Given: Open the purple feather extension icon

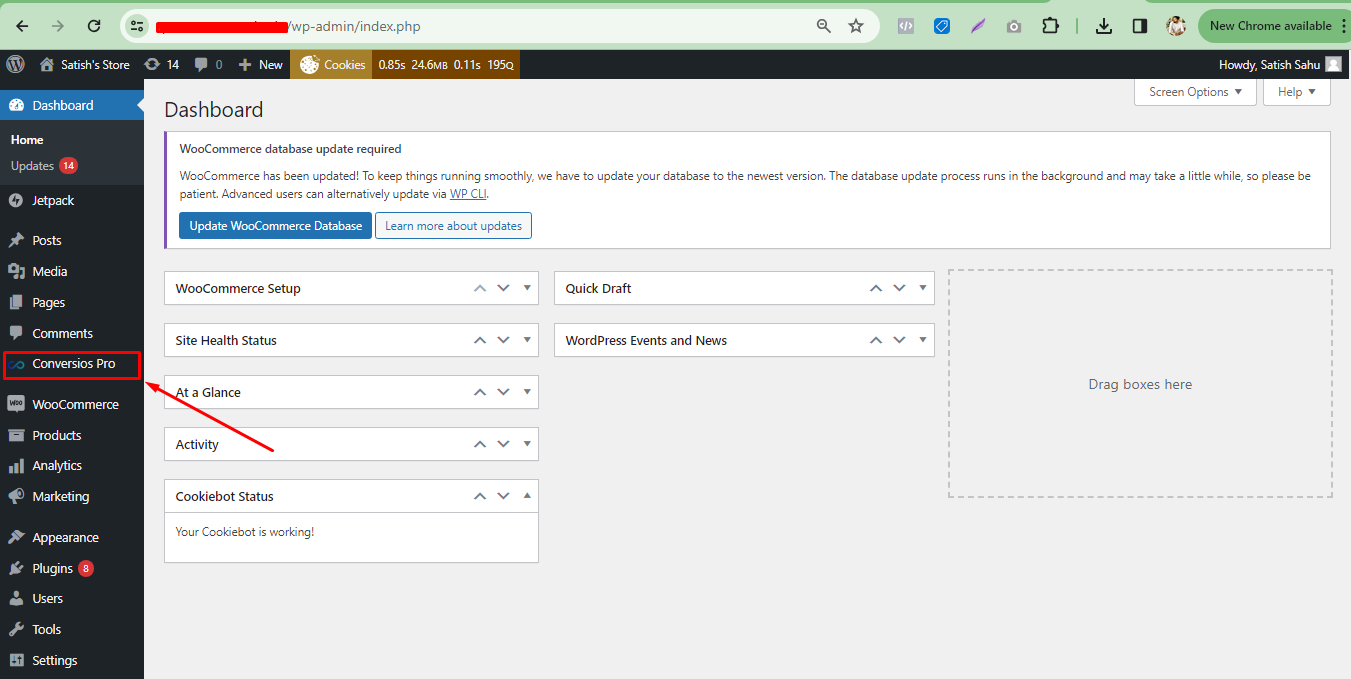Looking at the screenshot, I should click(x=978, y=26).
